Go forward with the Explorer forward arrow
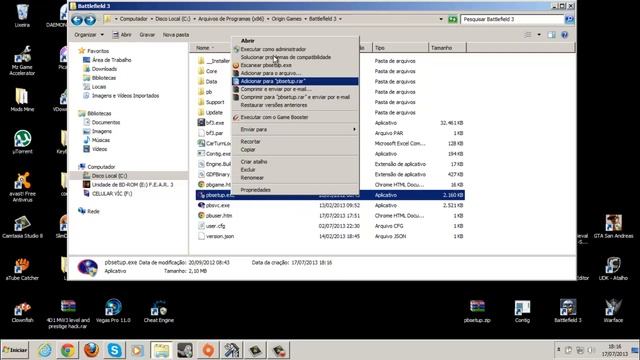 tap(90, 19)
